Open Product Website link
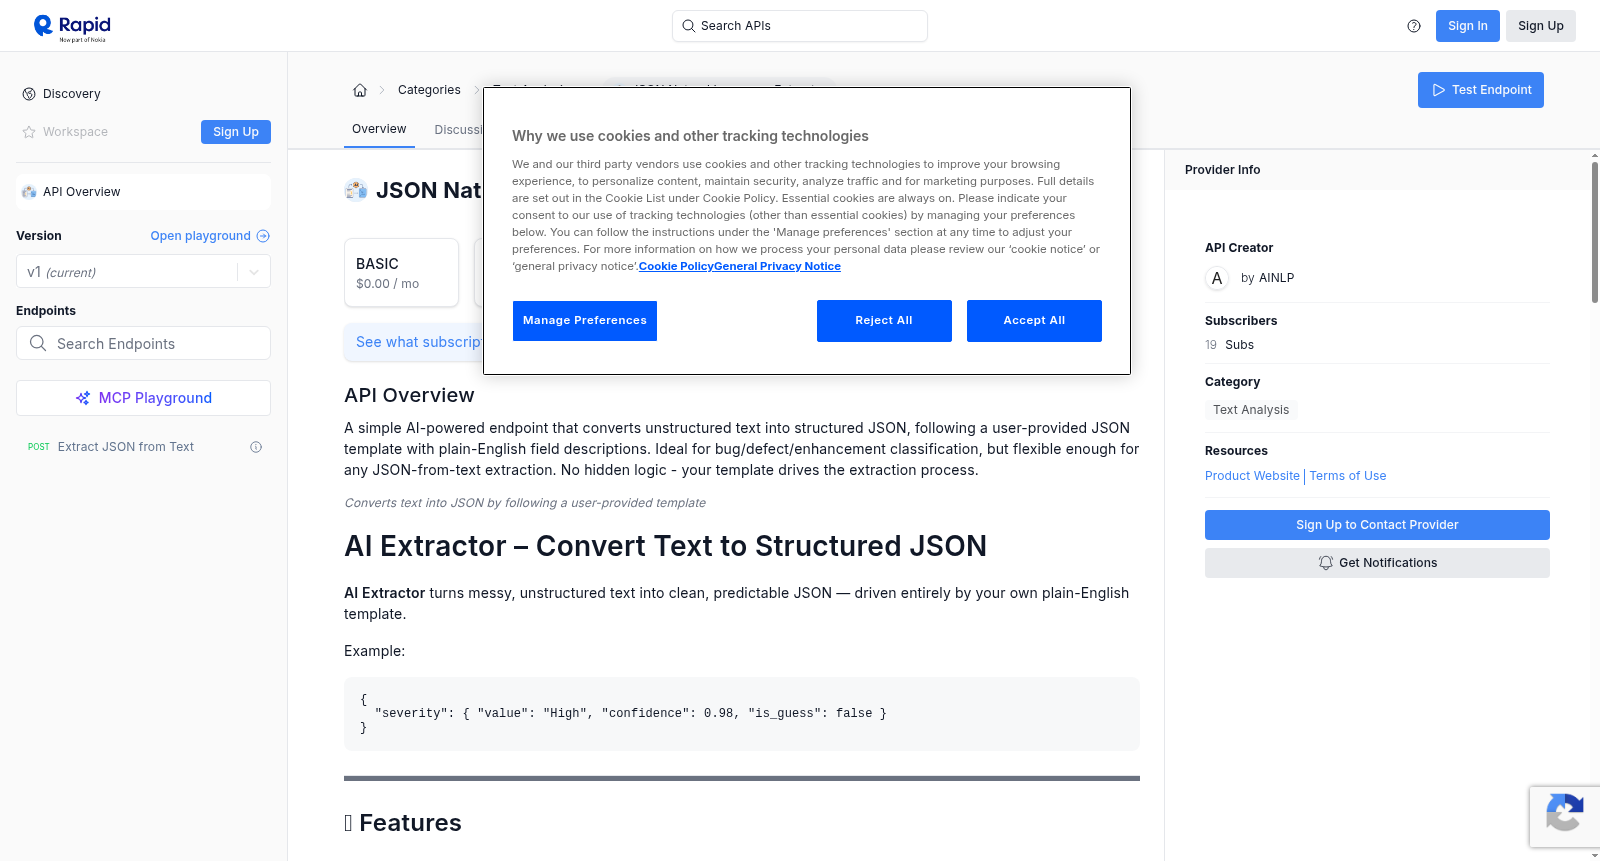Viewport: 1600px width, 861px height. click(x=1252, y=476)
